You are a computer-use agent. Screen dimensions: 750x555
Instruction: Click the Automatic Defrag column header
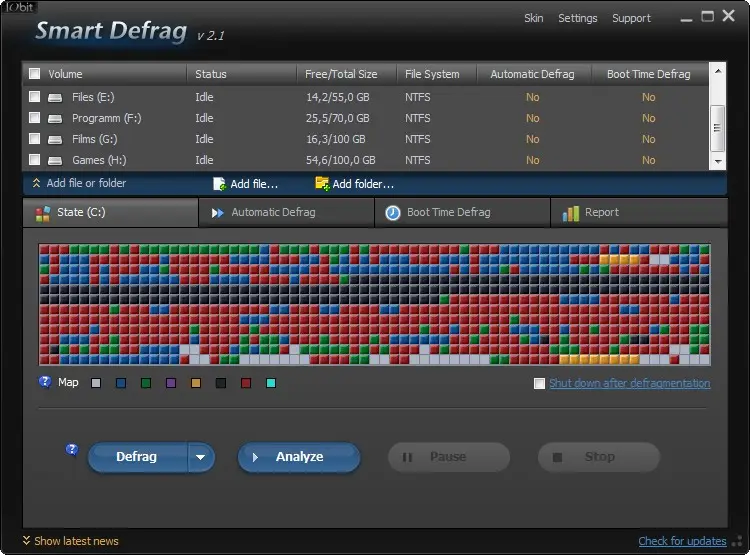pos(534,74)
